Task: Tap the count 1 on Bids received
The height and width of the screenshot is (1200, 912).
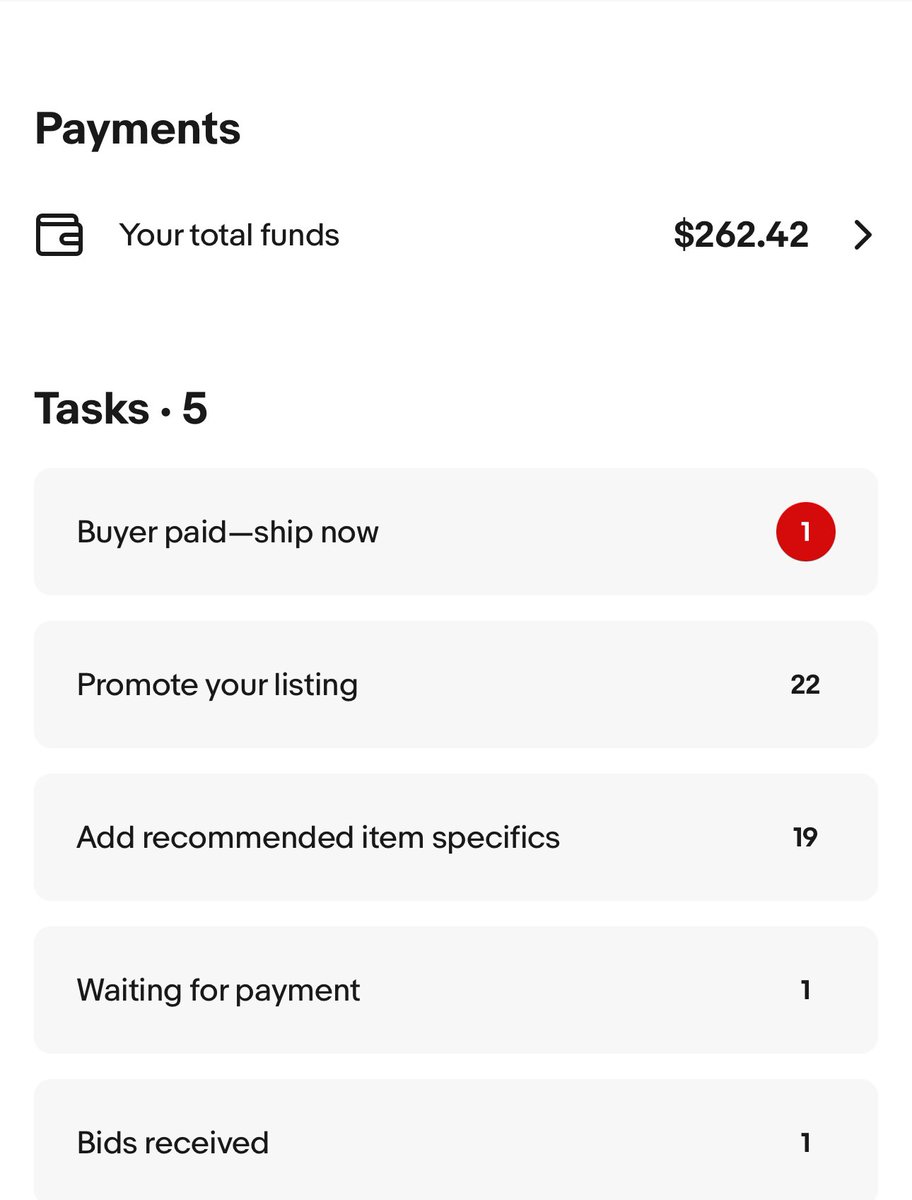Action: pyautogui.click(x=805, y=1143)
